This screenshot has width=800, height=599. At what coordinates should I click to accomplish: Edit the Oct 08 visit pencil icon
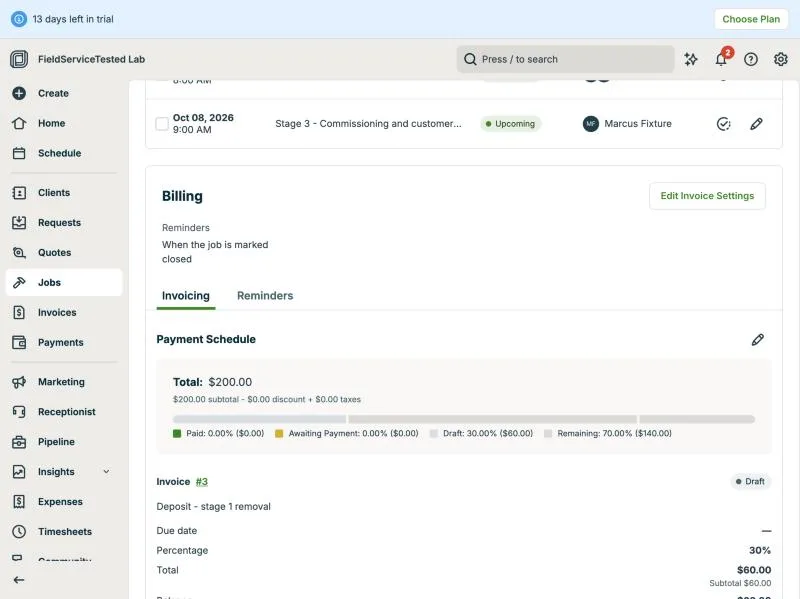click(756, 124)
